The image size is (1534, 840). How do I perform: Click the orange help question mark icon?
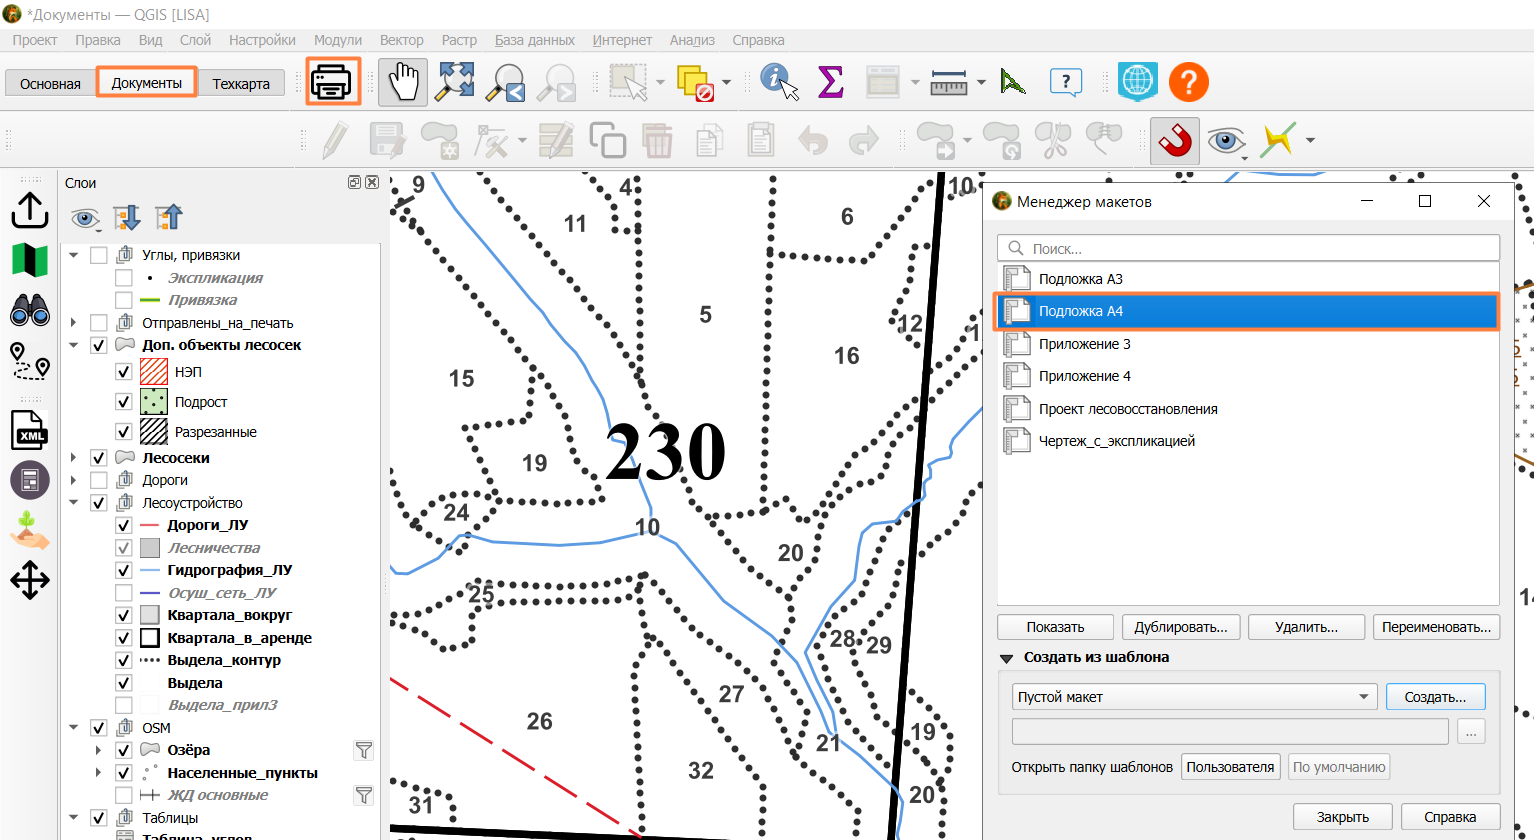click(x=1189, y=82)
